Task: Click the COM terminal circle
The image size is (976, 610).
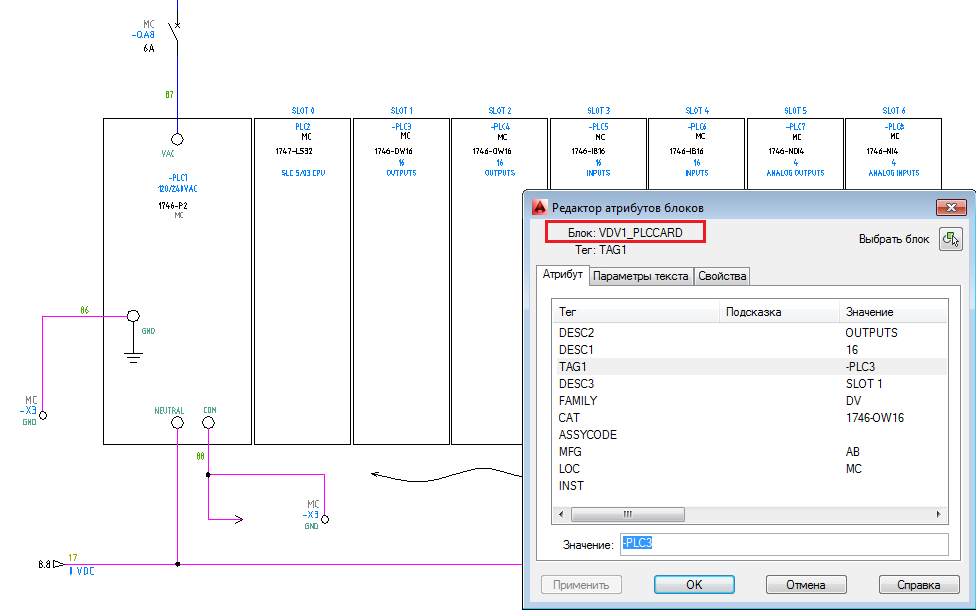Action: tap(209, 423)
